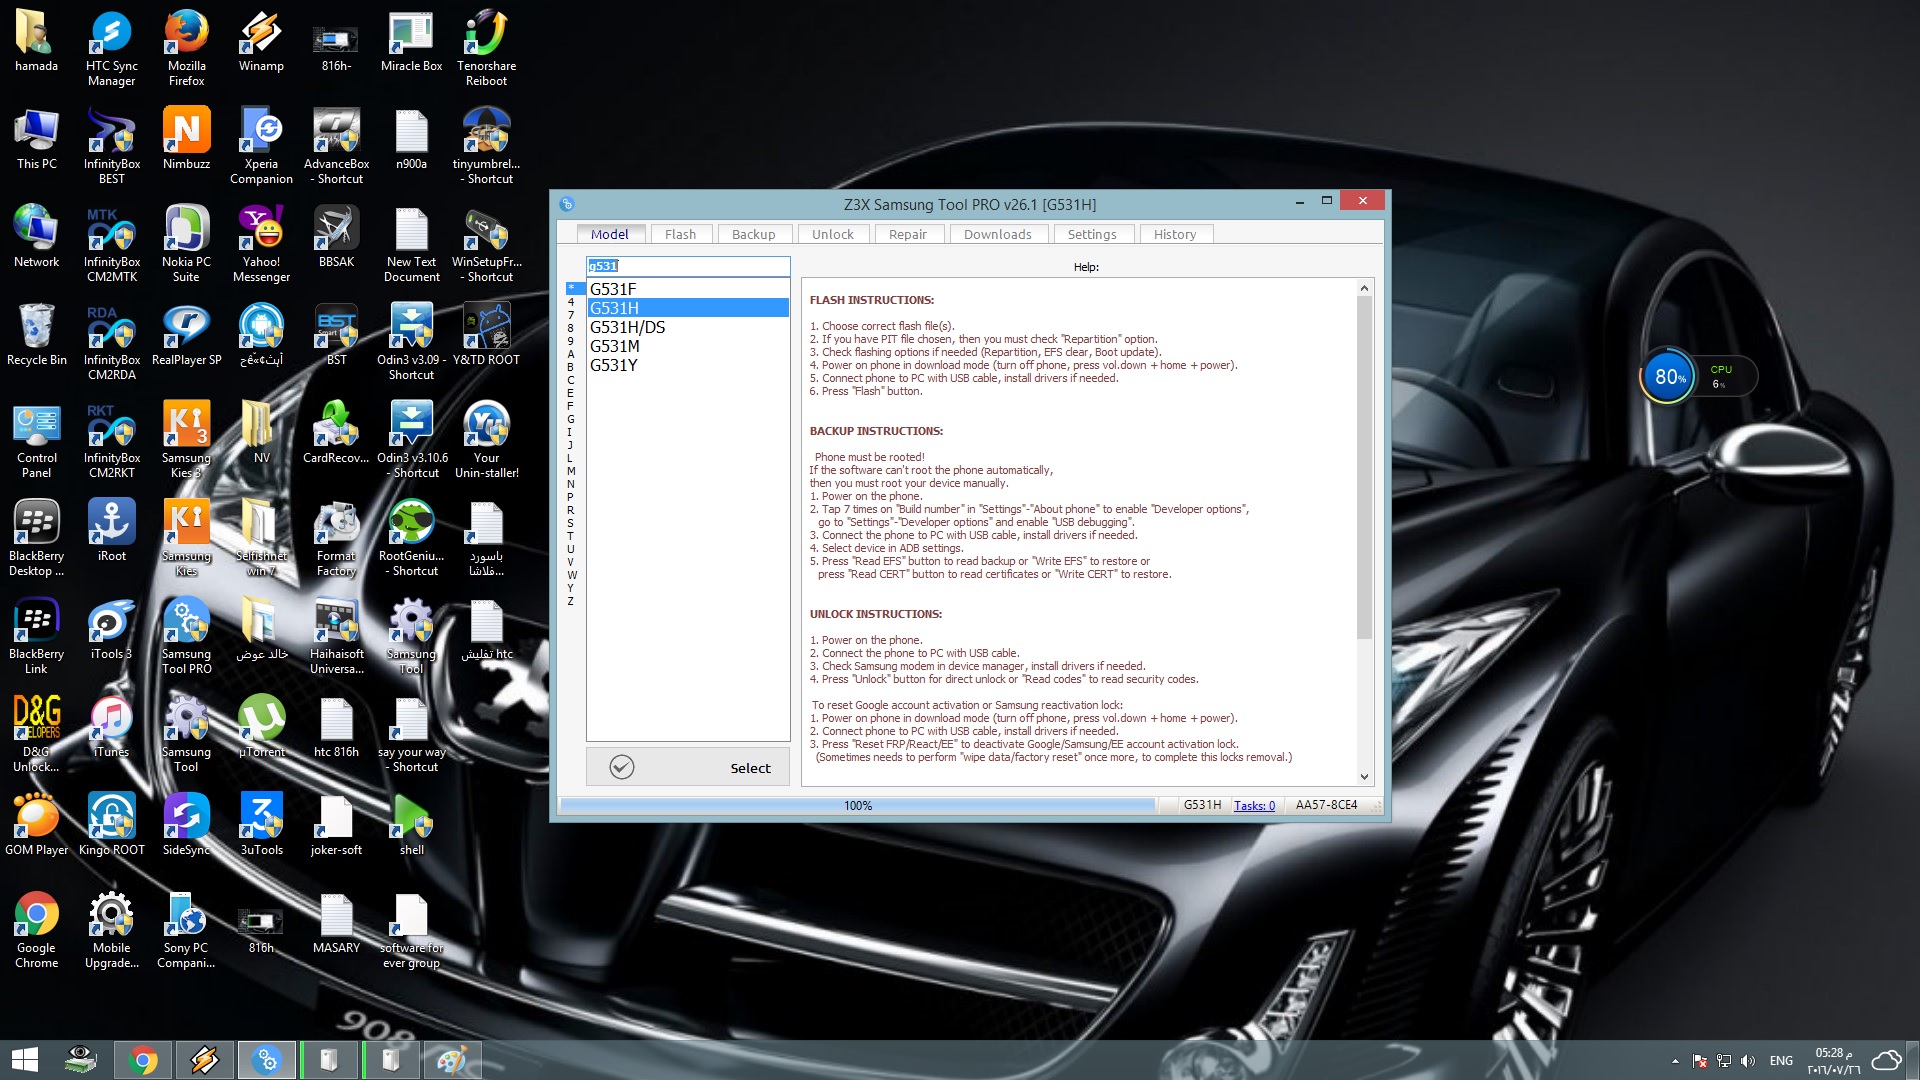Open Miracle Box desktop icon
This screenshot has height=1080, width=1920.
tap(411, 44)
